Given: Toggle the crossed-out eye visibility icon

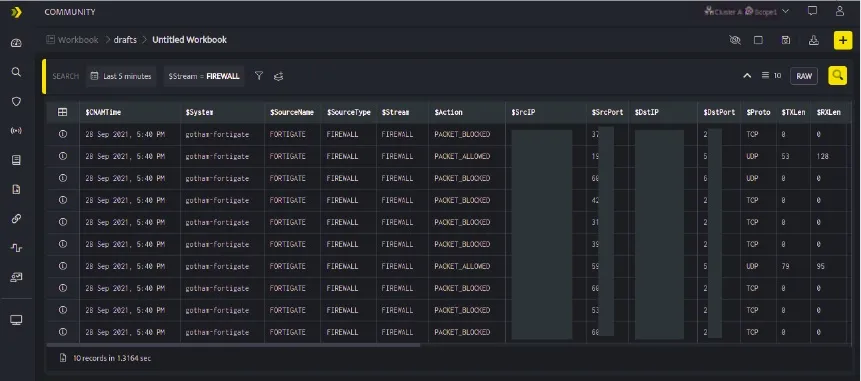Looking at the screenshot, I should [735, 40].
